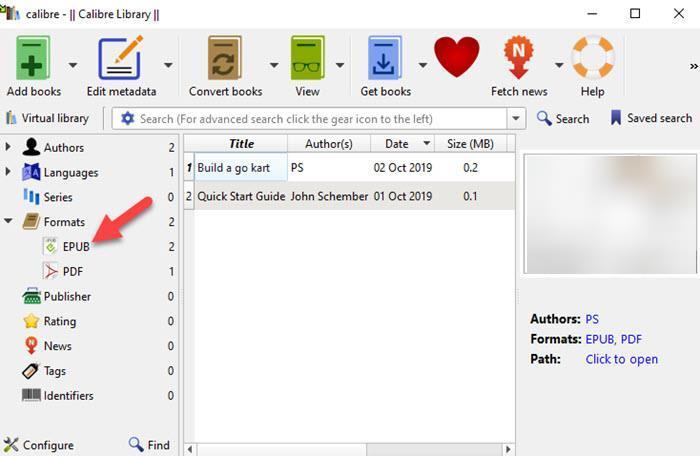This screenshot has width=700, height=456.
Task: Click the '0.1' size cell
Action: [x=471, y=196]
